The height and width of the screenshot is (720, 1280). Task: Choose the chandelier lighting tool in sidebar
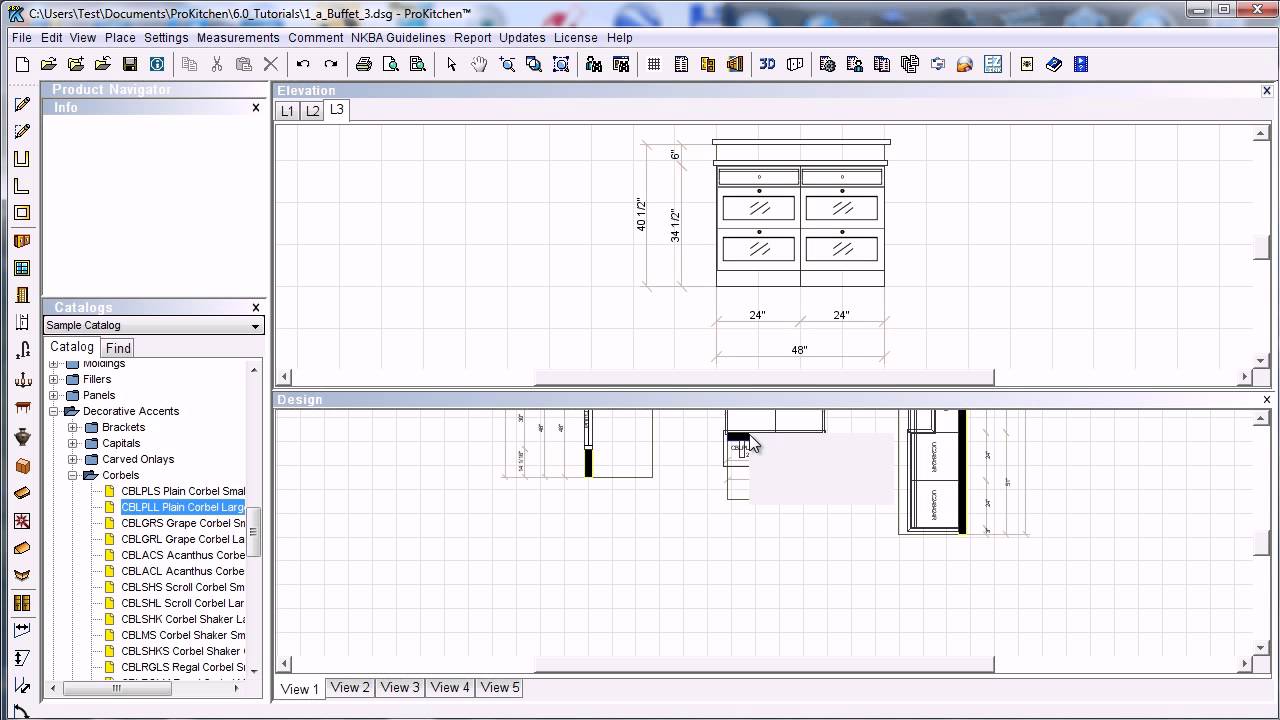point(22,380)
